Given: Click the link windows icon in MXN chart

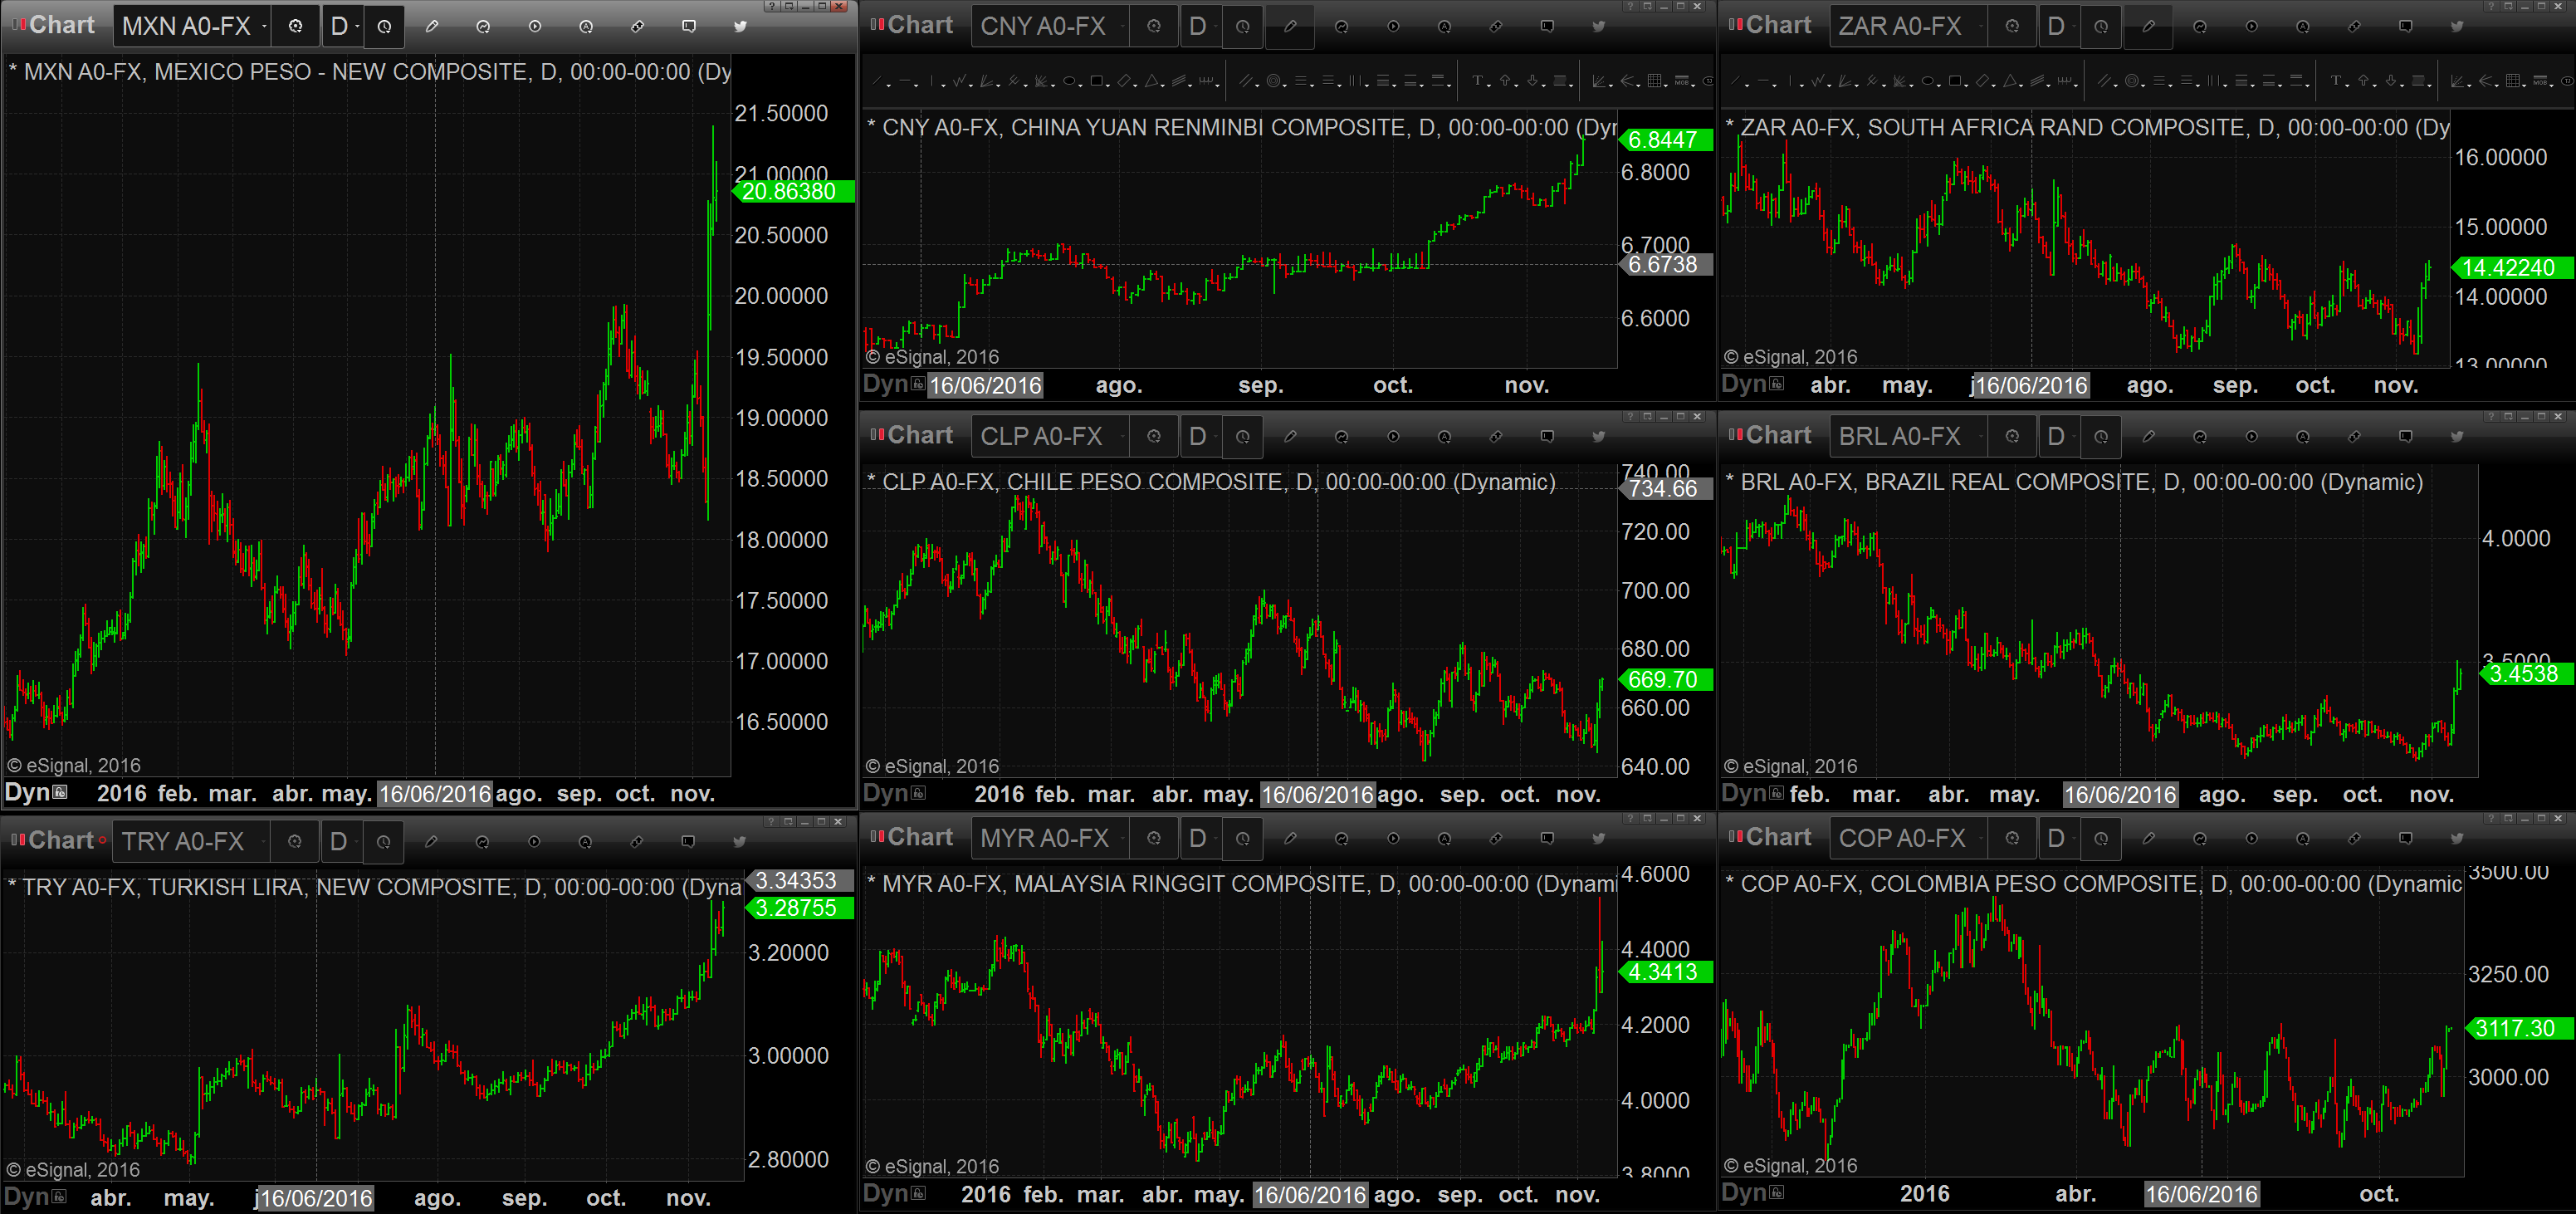Looking at the screenshot, I should [637, 26].
